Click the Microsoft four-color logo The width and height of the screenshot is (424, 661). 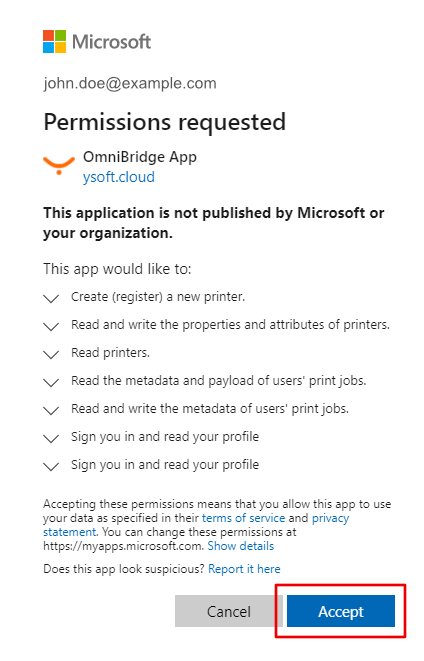pos(54,41)
